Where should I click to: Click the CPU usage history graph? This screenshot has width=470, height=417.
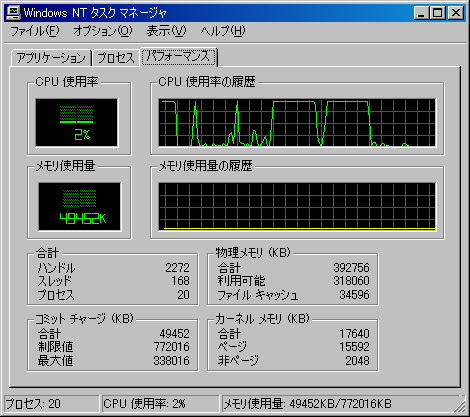(x=297, y=123)
